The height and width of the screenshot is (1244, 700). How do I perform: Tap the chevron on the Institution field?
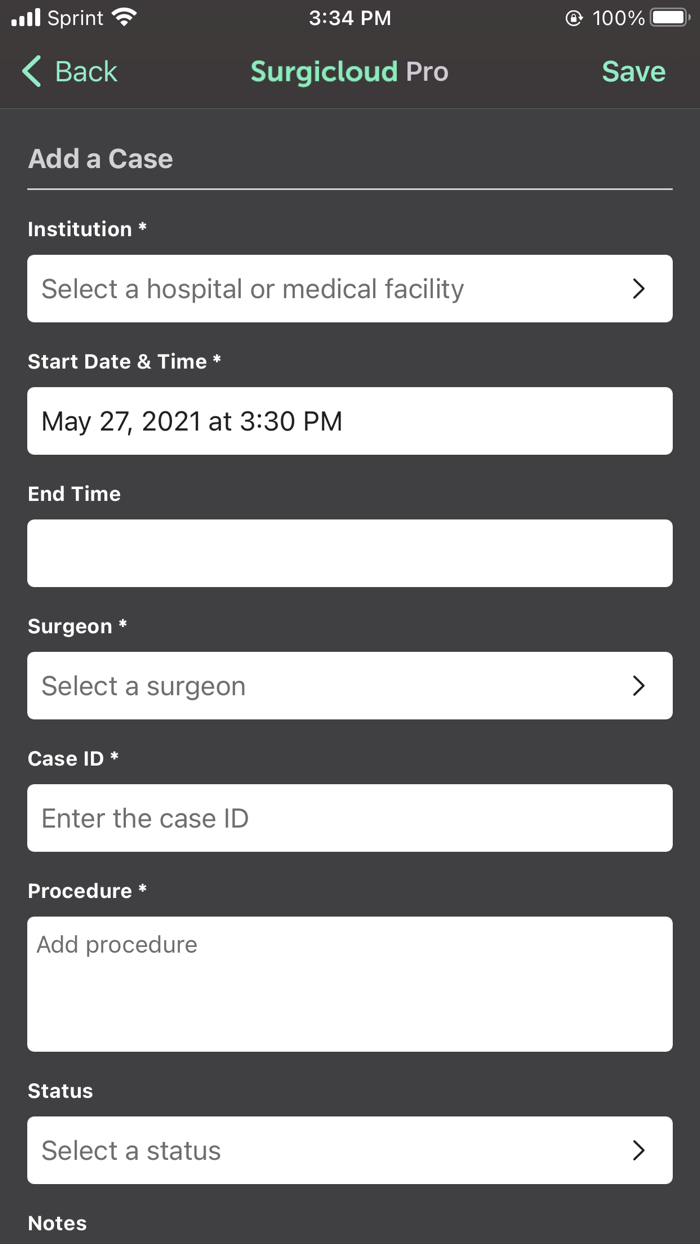tap(638, 288)
